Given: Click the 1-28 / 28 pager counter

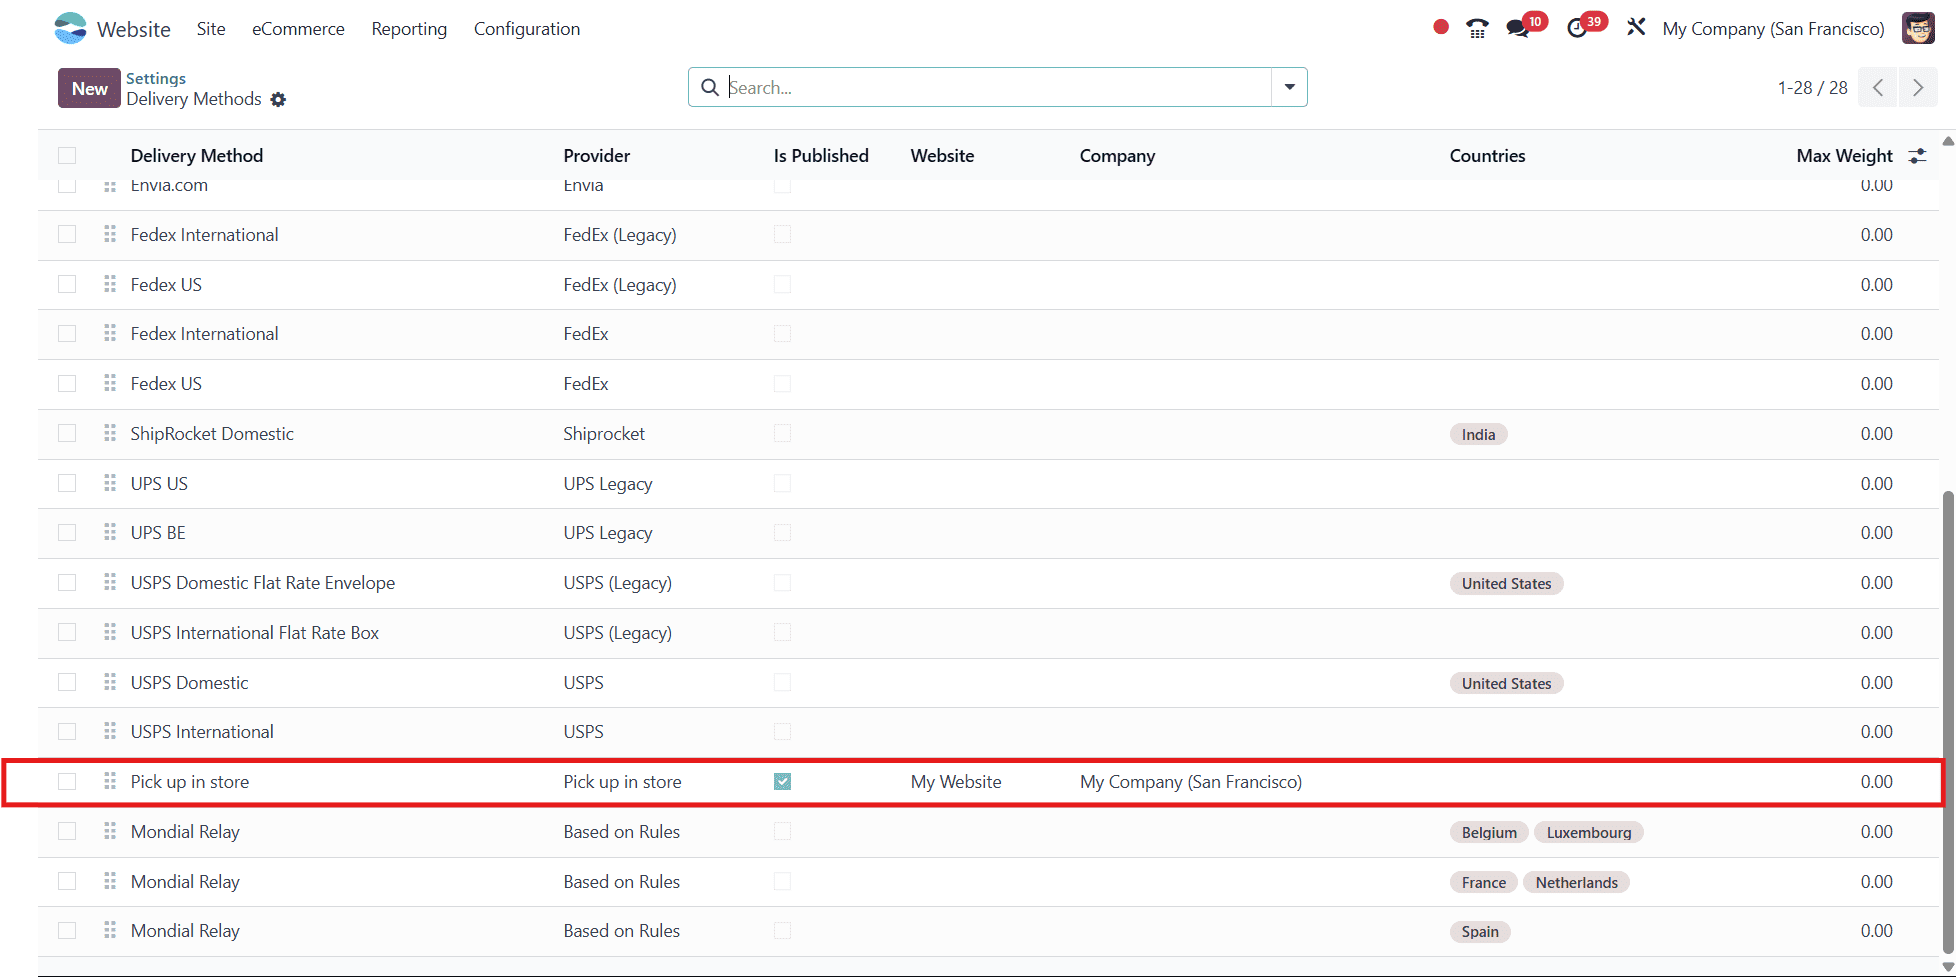Looking at the screenshot, I should 1812,88.
